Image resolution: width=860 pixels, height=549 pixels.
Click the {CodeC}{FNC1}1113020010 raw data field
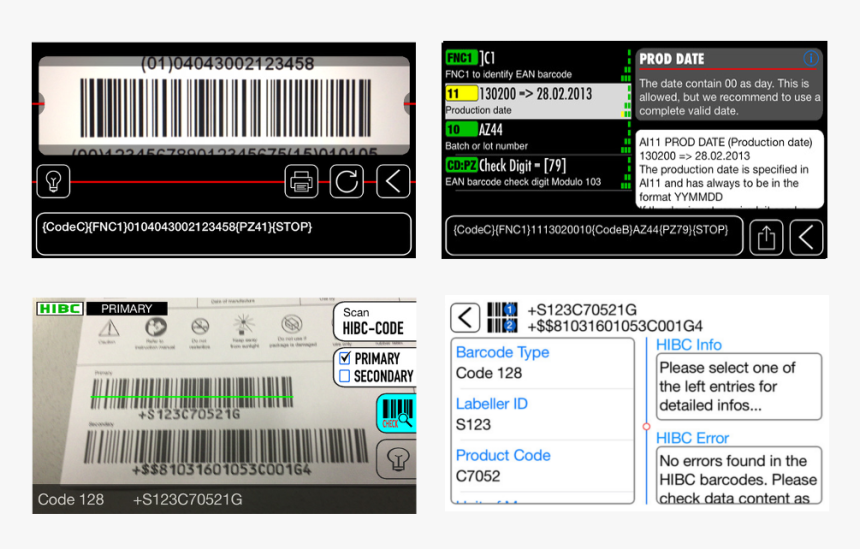tap(595, 236)
